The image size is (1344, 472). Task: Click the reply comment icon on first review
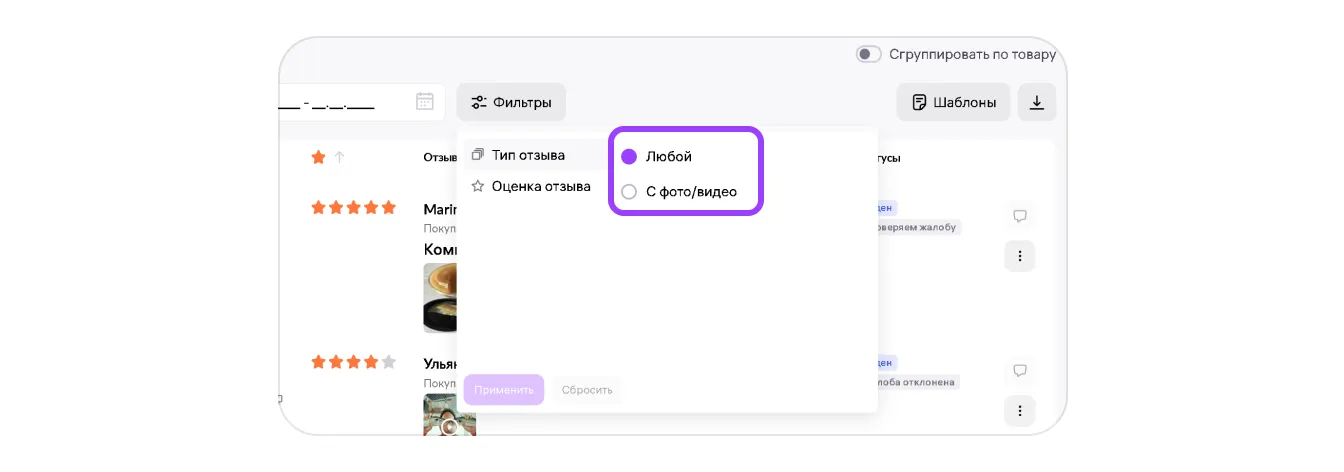click(x=1019, y=216)
